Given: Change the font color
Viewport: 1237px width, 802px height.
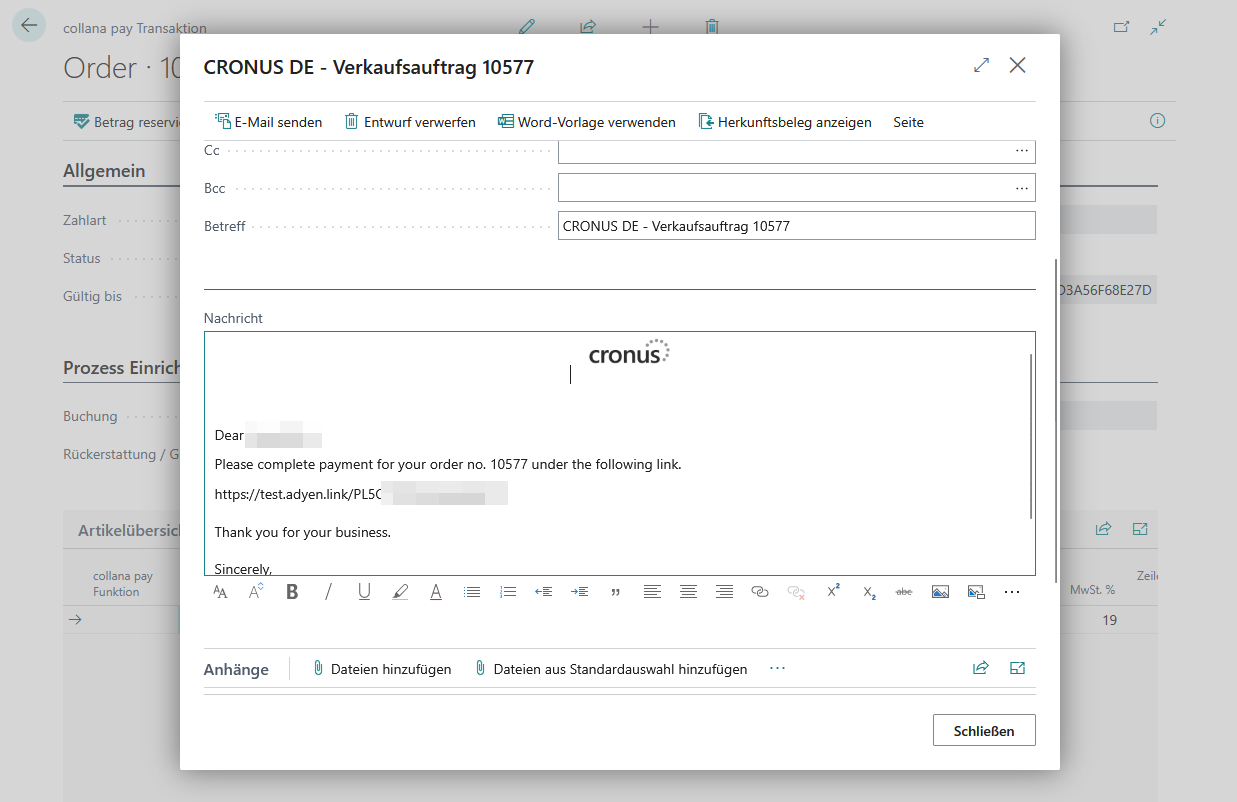Looking at the screenshot, I should (436, 592).
